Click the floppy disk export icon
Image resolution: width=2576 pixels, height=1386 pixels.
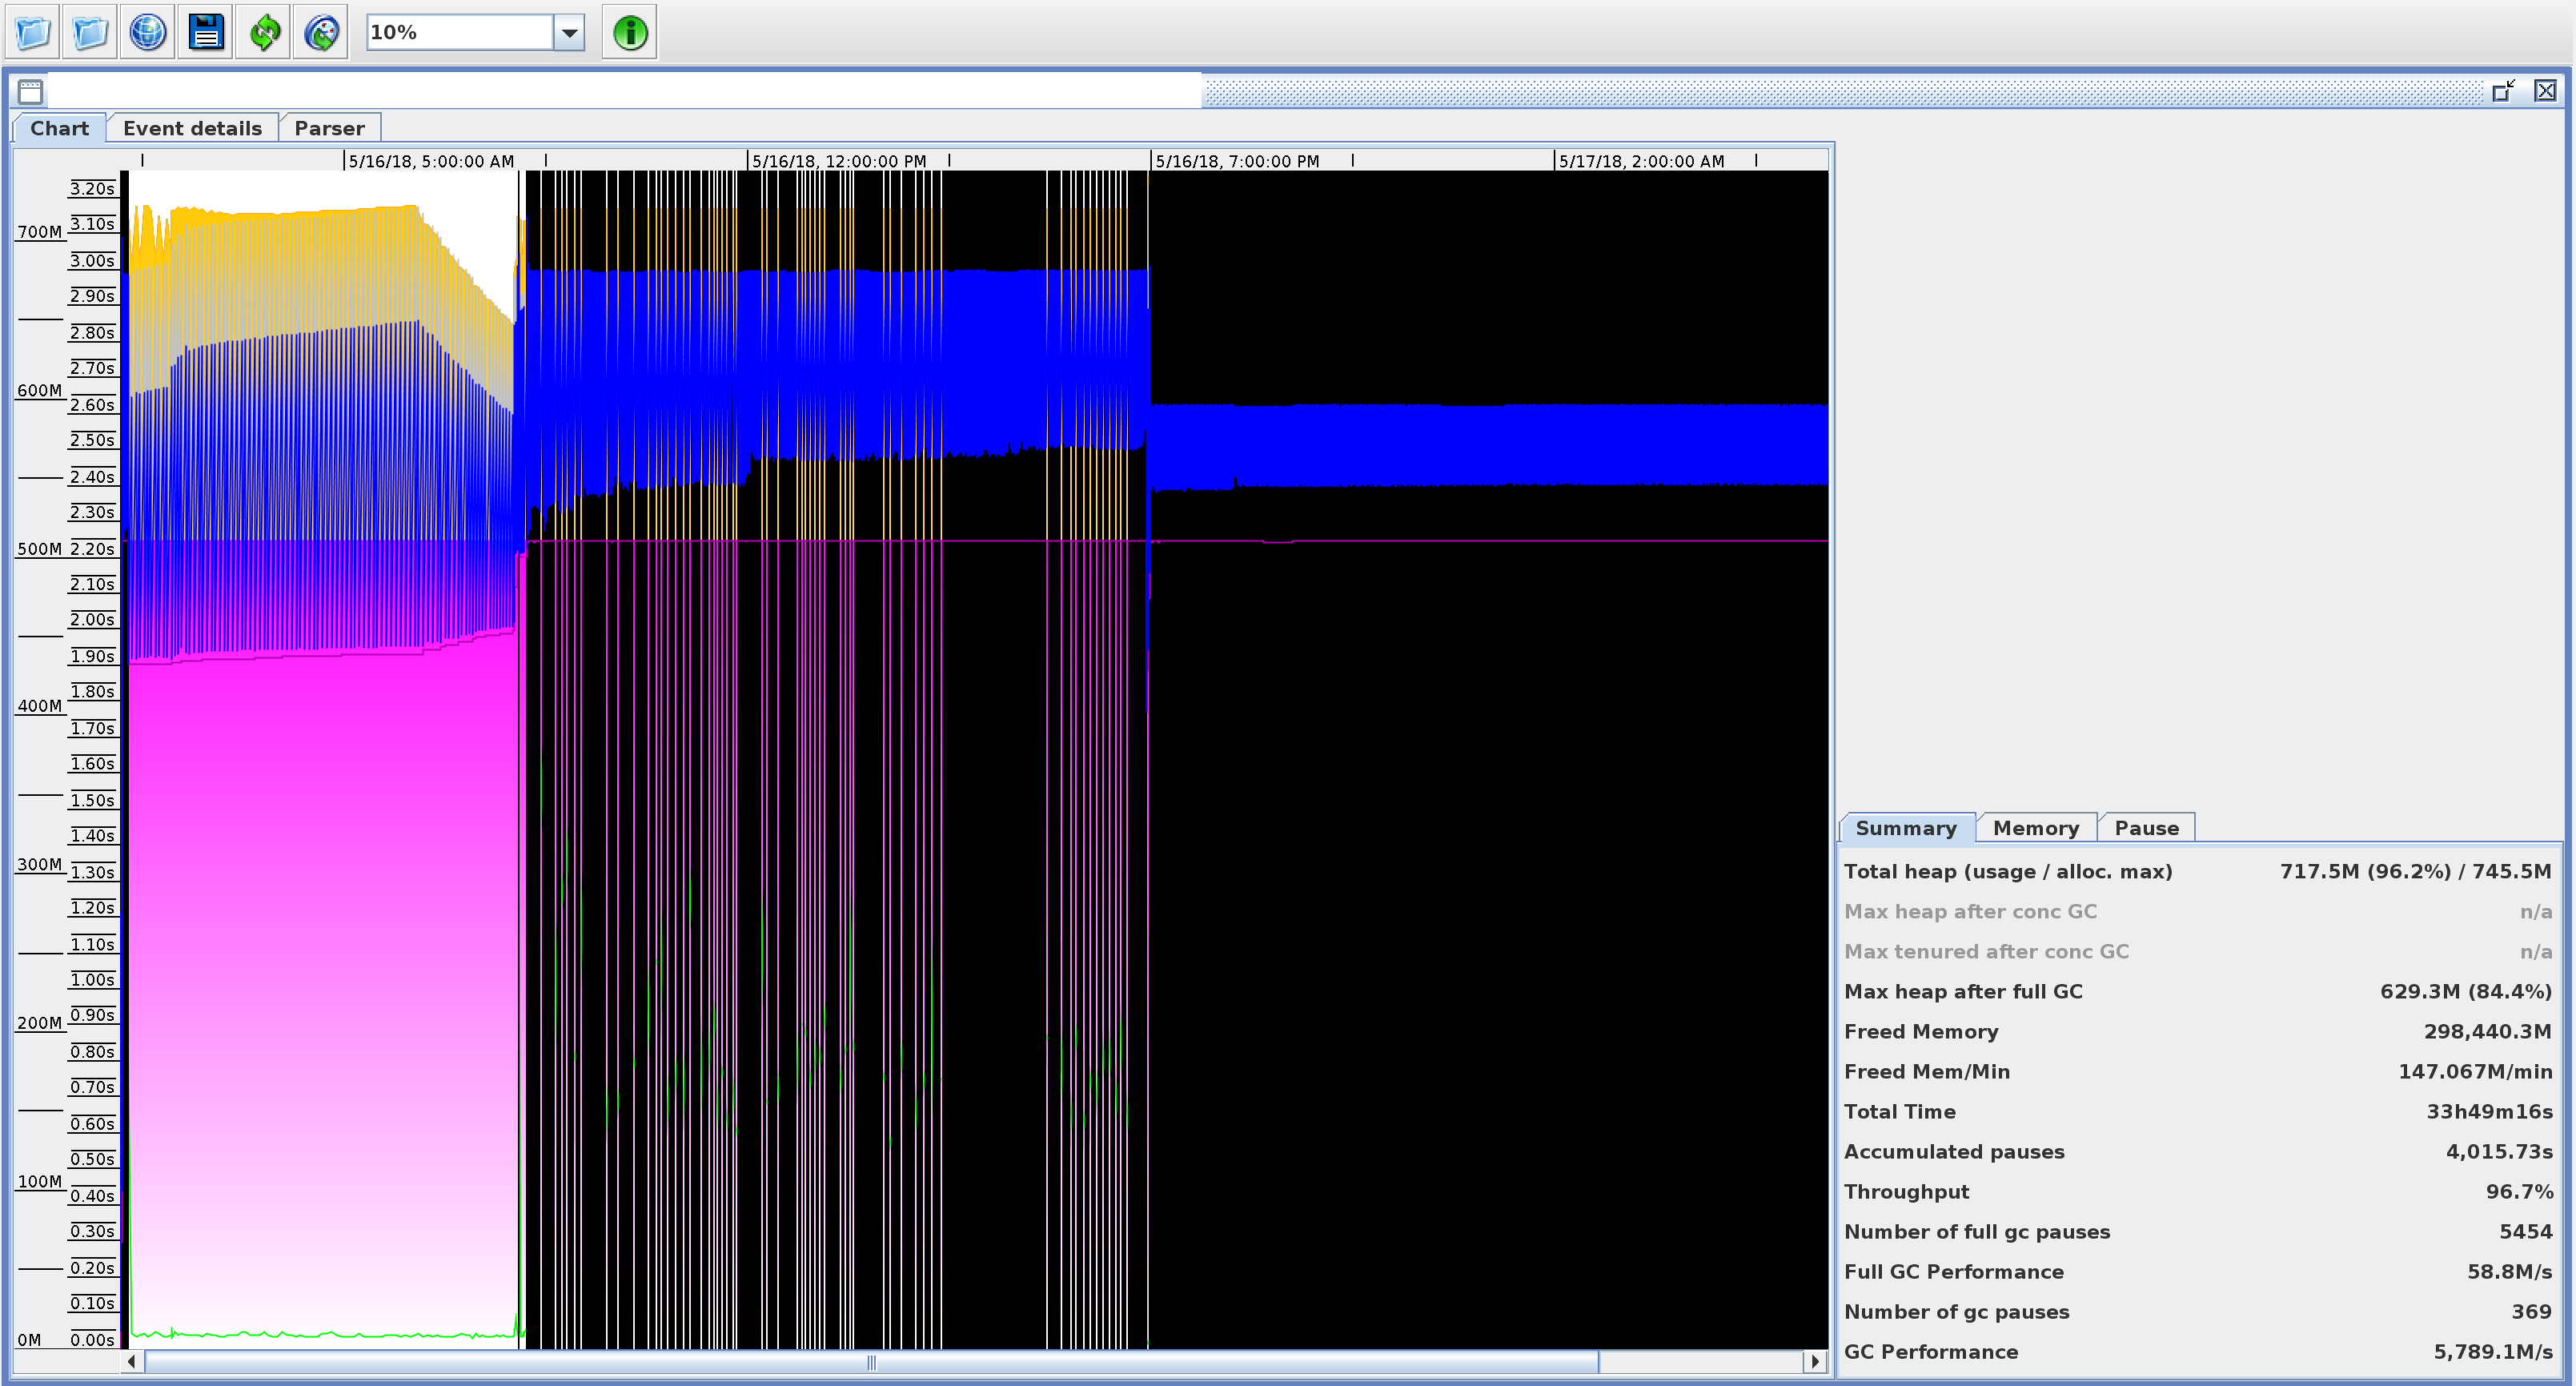coord(206,32)
